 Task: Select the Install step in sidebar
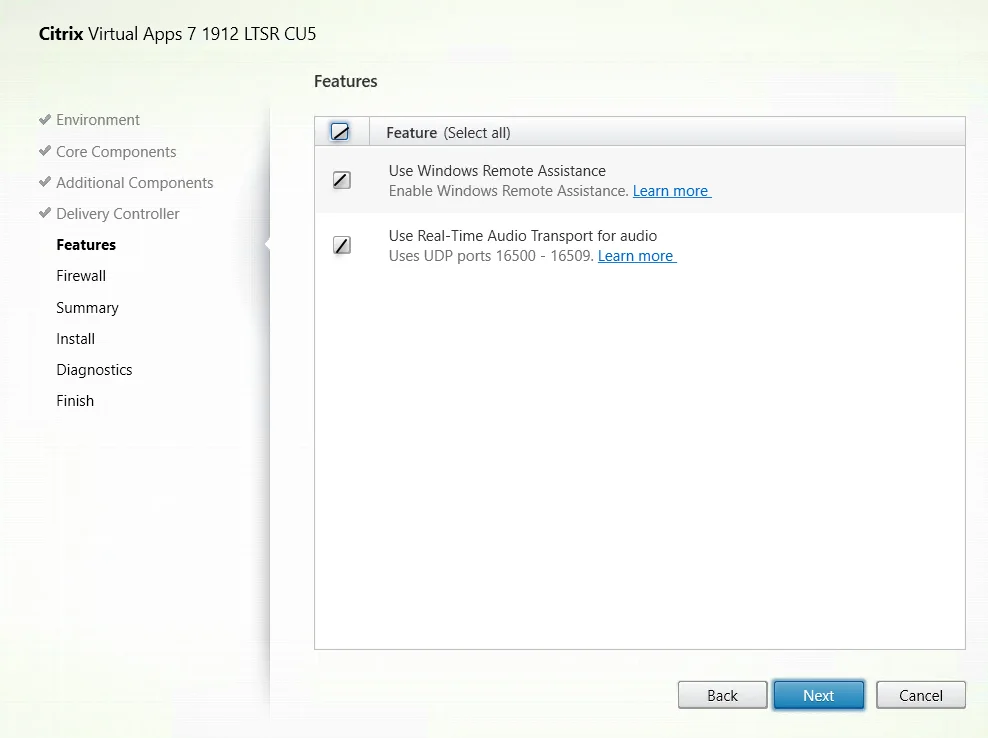coord(76,338)
